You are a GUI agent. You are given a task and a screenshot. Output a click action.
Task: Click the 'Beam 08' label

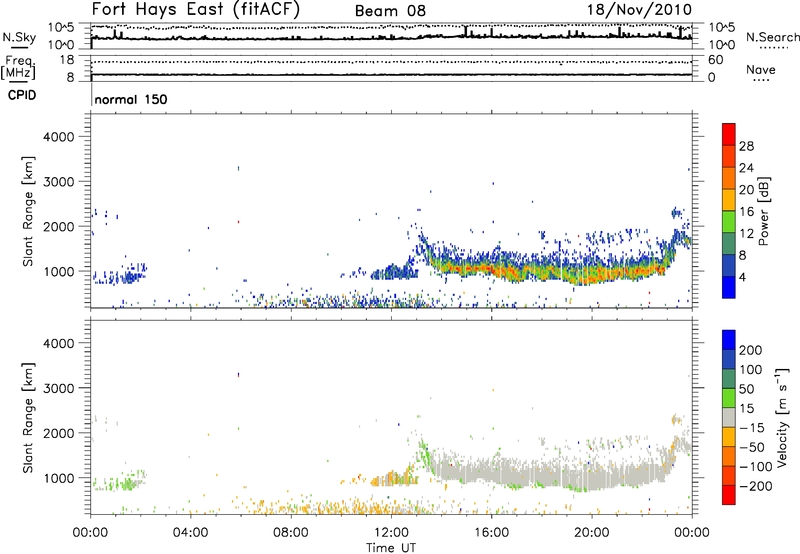coord(390,11)
